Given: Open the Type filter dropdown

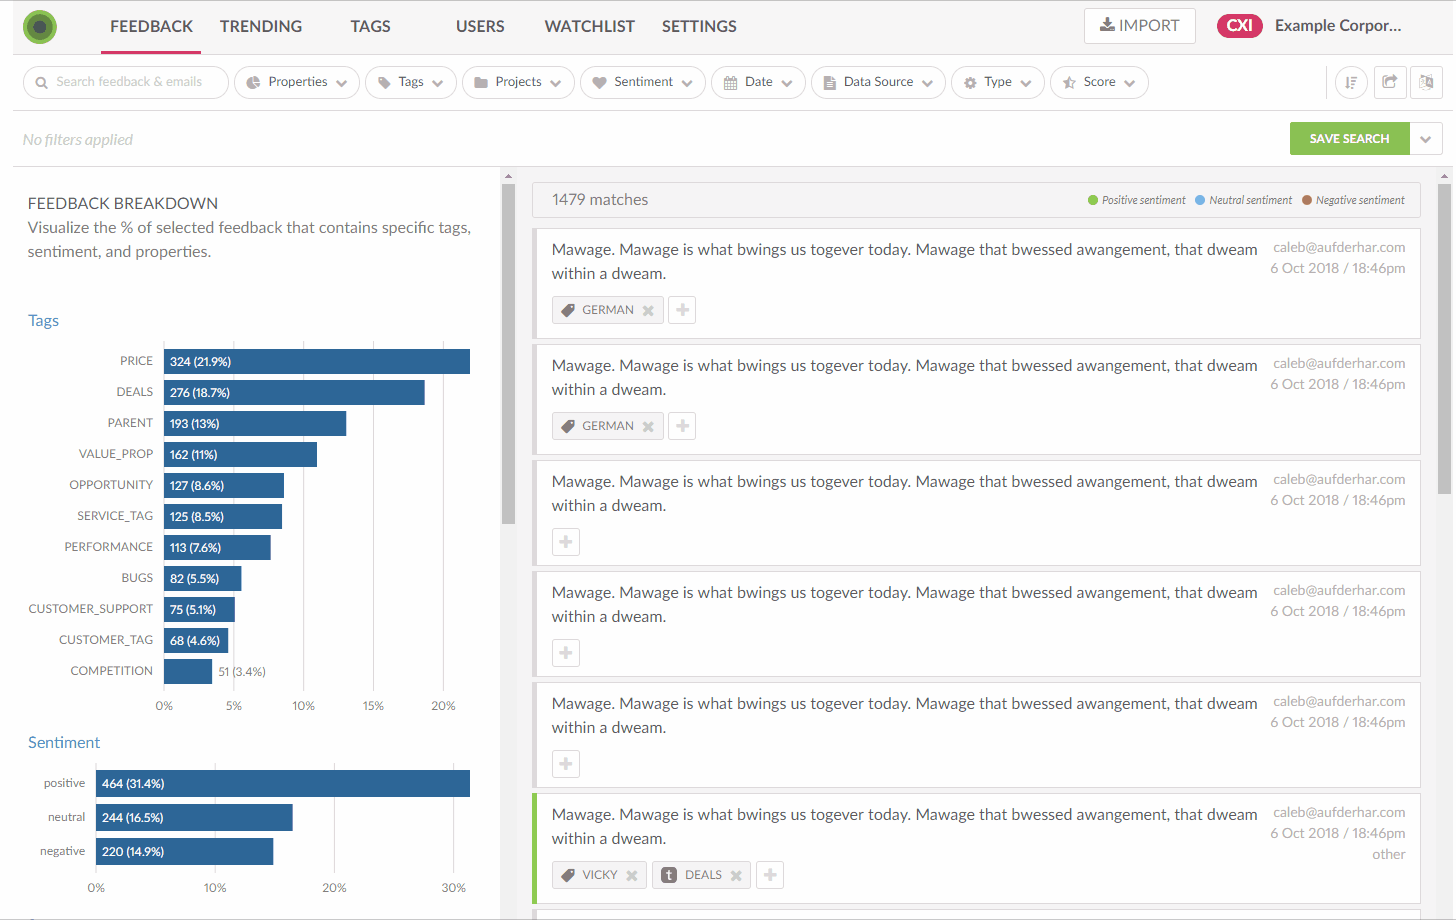Looking at the screenshot, I should [x=998, y=82].
